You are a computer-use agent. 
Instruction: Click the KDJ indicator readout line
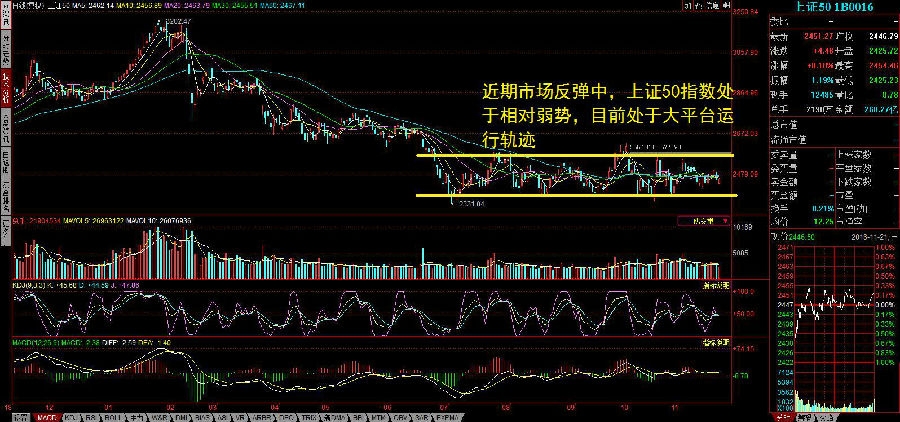point(76,285)
